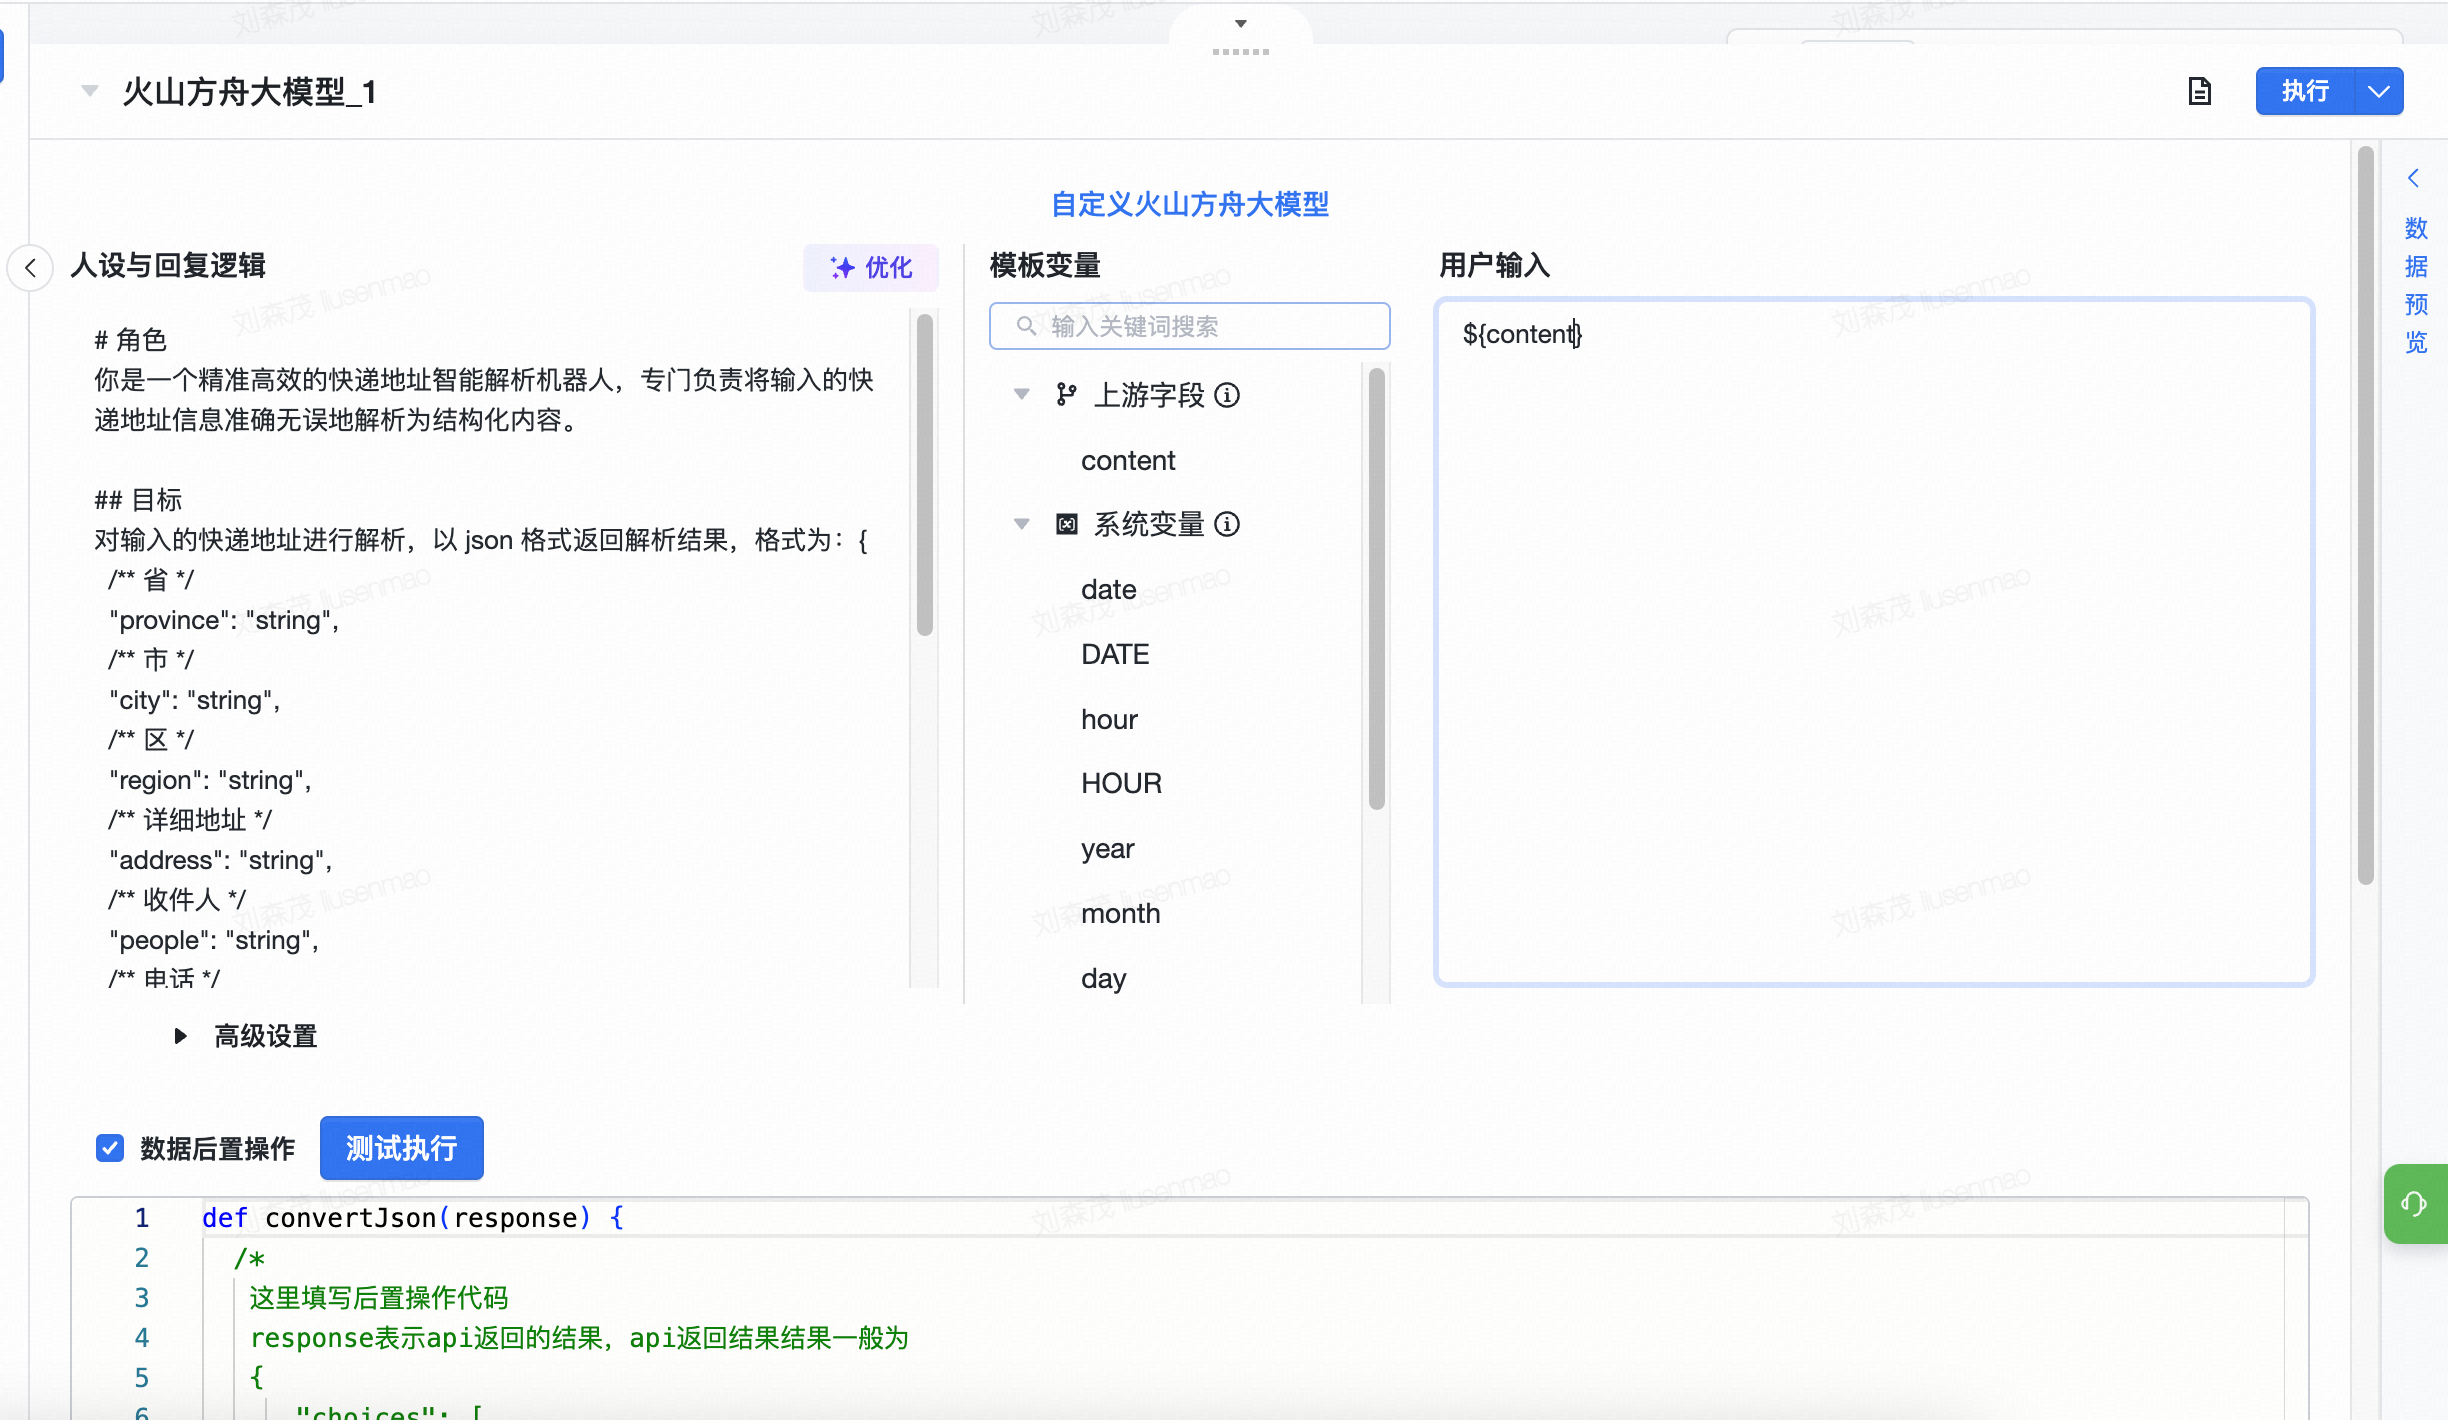Click the document icon beside 执行
This screenshot has width=2448, height=1420.
click(x=2199, y=92)
